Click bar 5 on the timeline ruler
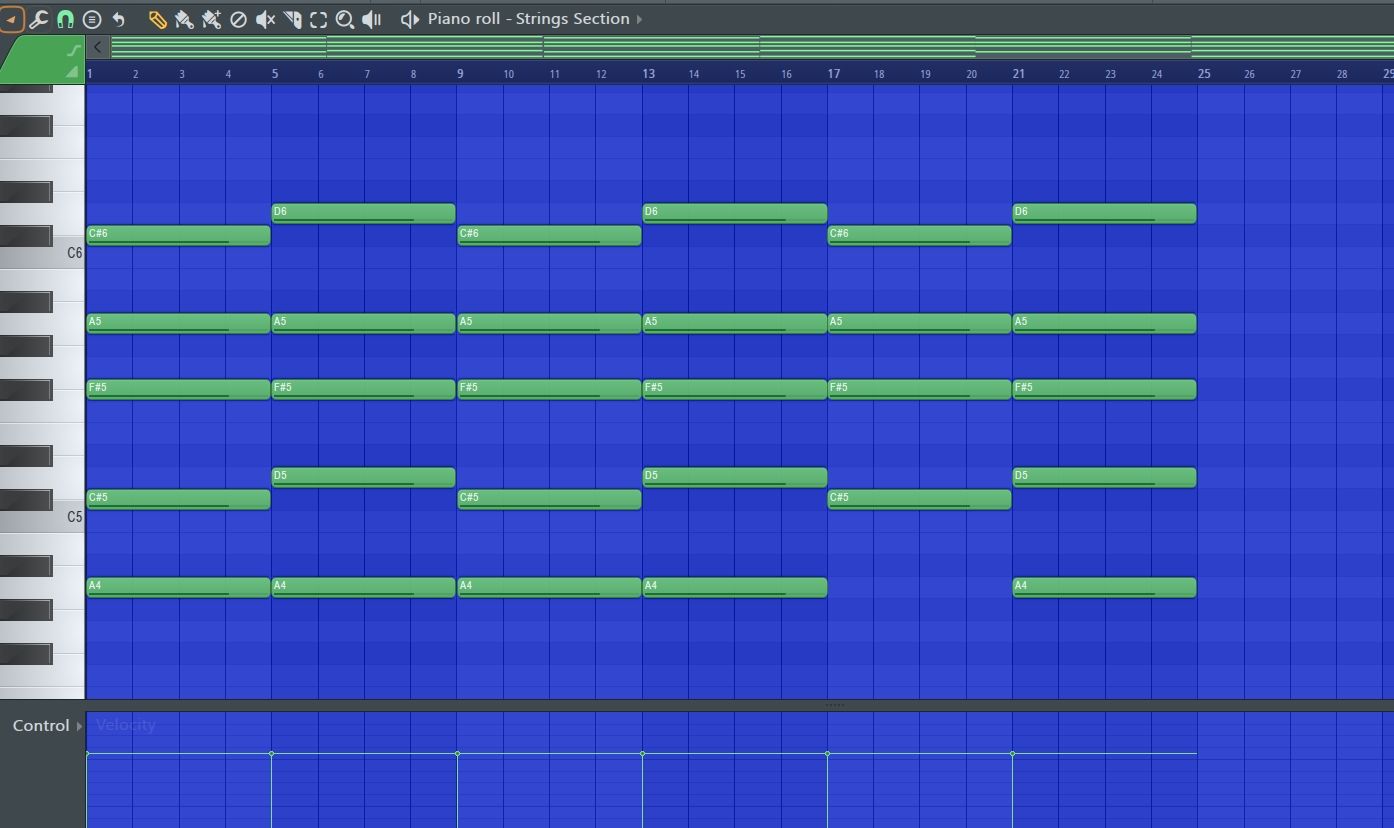Screen dimensions: 1394x828 pyautogui.click(x=275, y=73)
